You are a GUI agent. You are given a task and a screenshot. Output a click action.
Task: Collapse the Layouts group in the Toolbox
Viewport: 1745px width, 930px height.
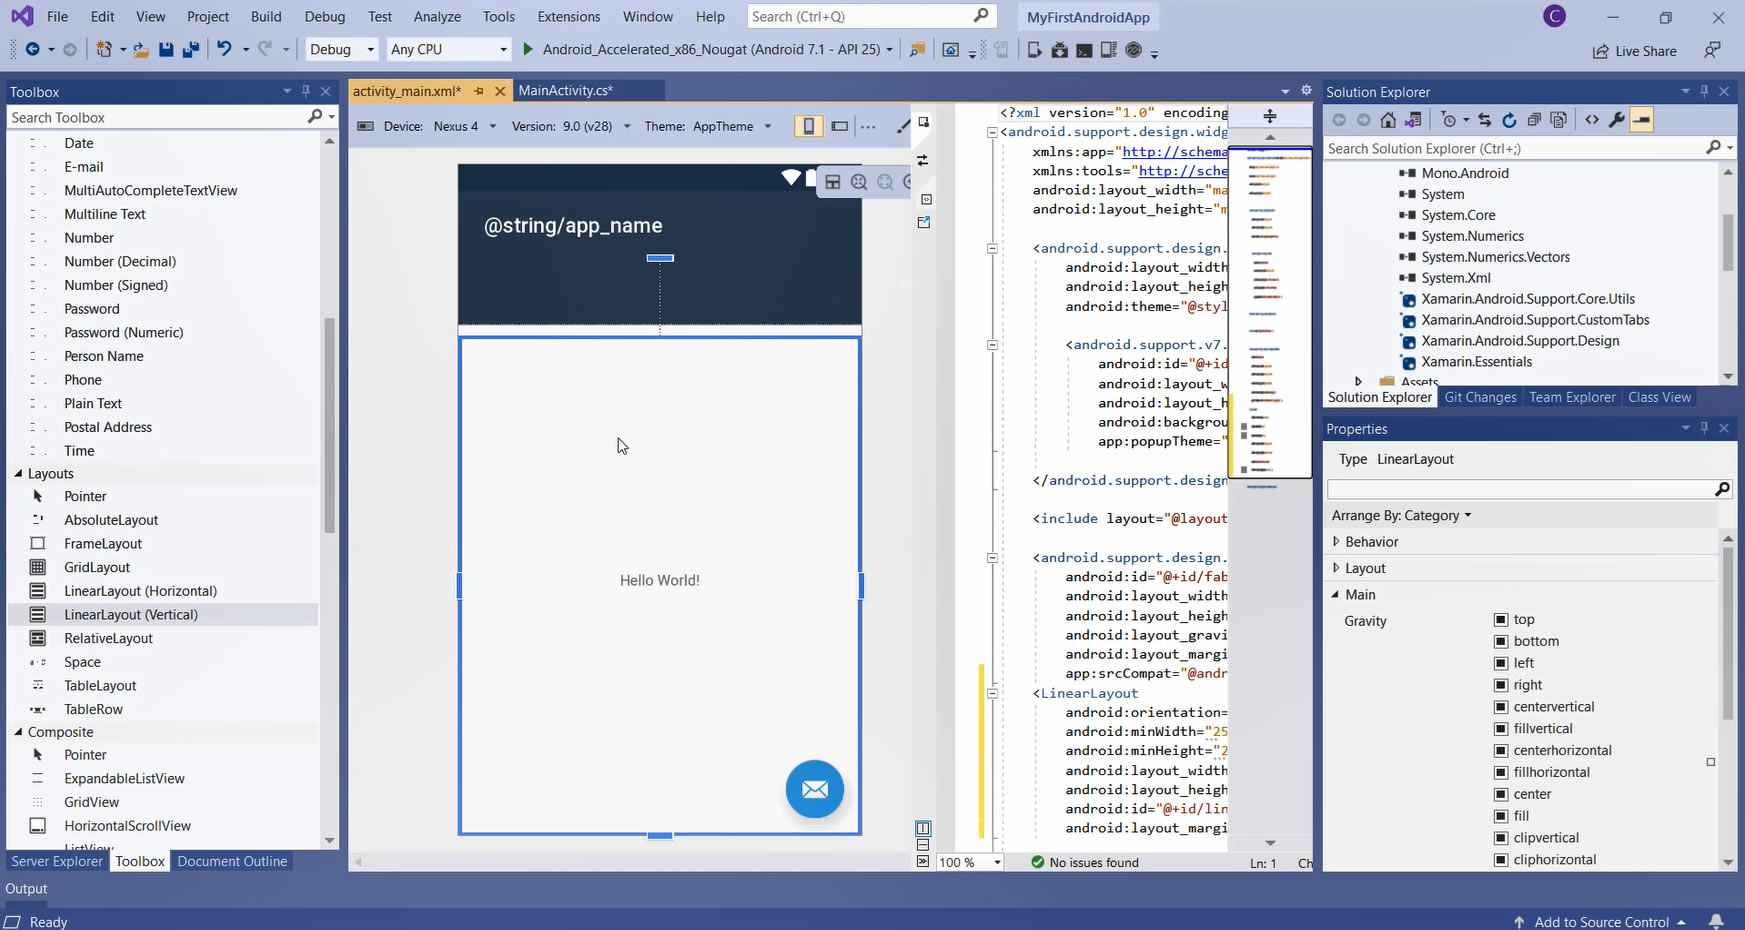click(x=18, y=474)
